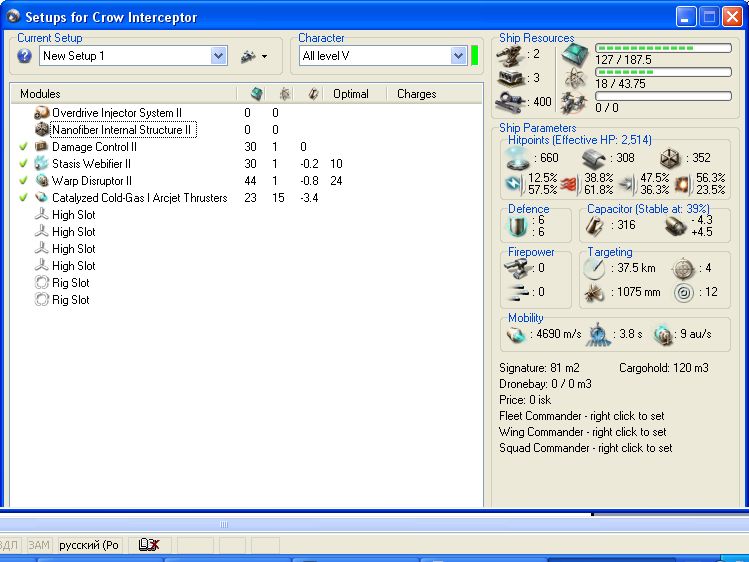Click the Signature: 81 m2 text
749x562 pixels.
coord(539,368)
